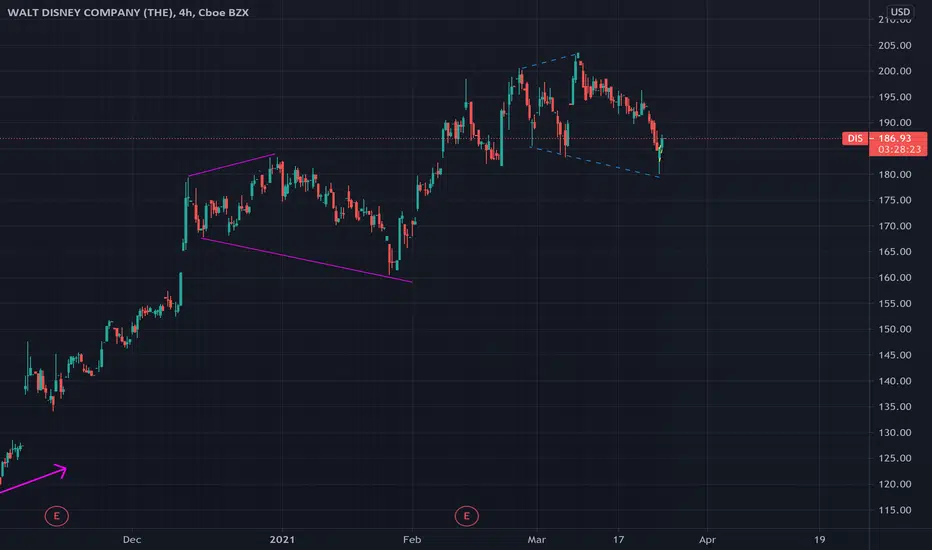Image resolution: width=932 pixels, height=550 pixels.
Task: Click the 155.00 price axis label
Action: click(895, 303)
